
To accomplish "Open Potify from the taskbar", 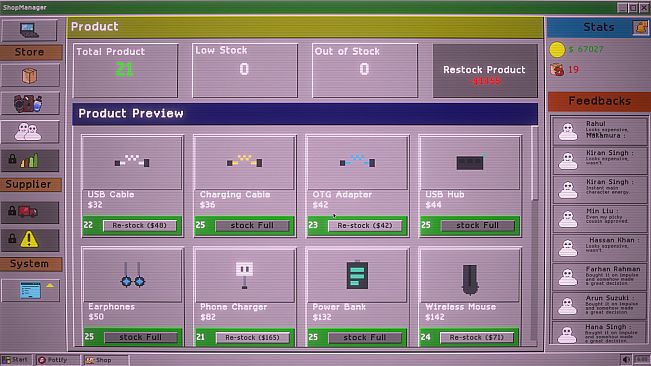I will [x=57, y=360].
